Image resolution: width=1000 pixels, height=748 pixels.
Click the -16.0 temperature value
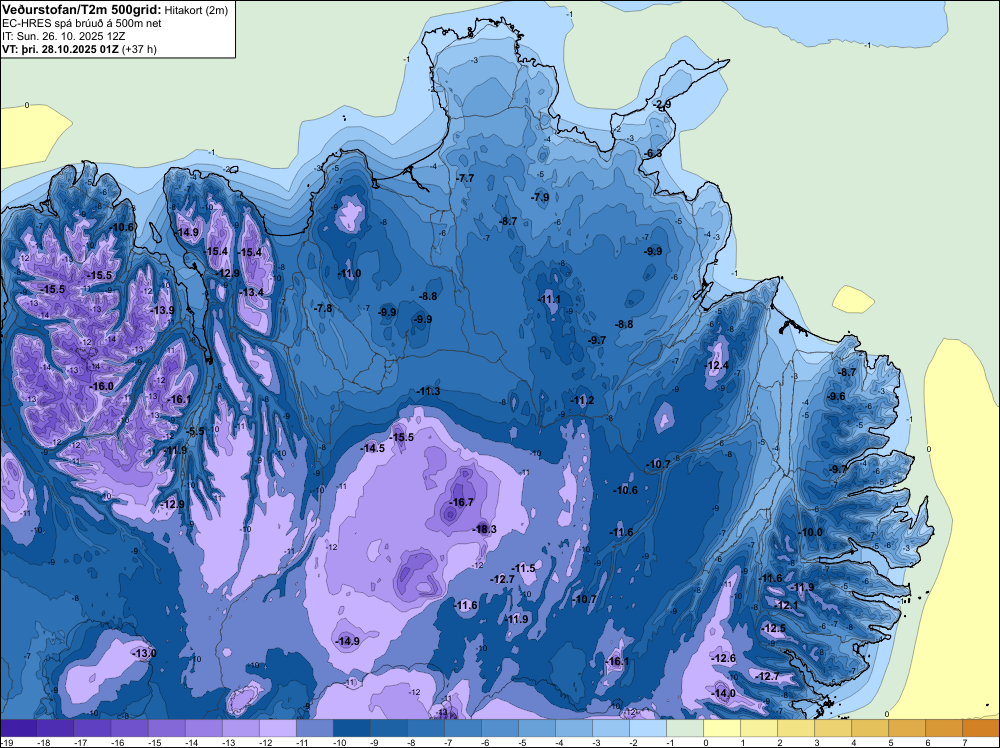click(101, 386)
